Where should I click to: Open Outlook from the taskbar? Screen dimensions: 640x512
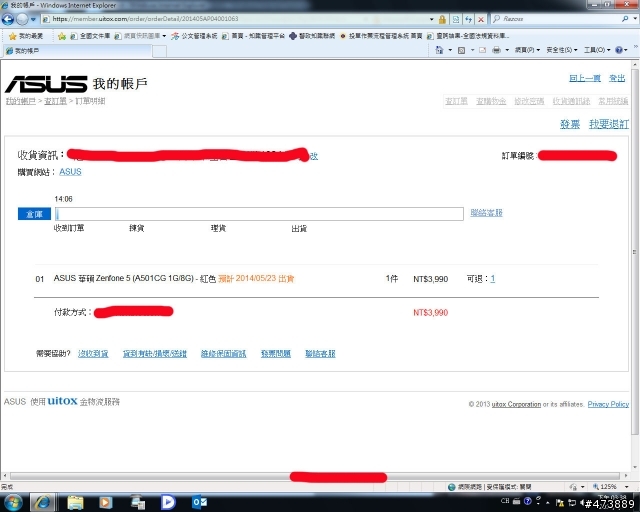click(x=199, y=502)
